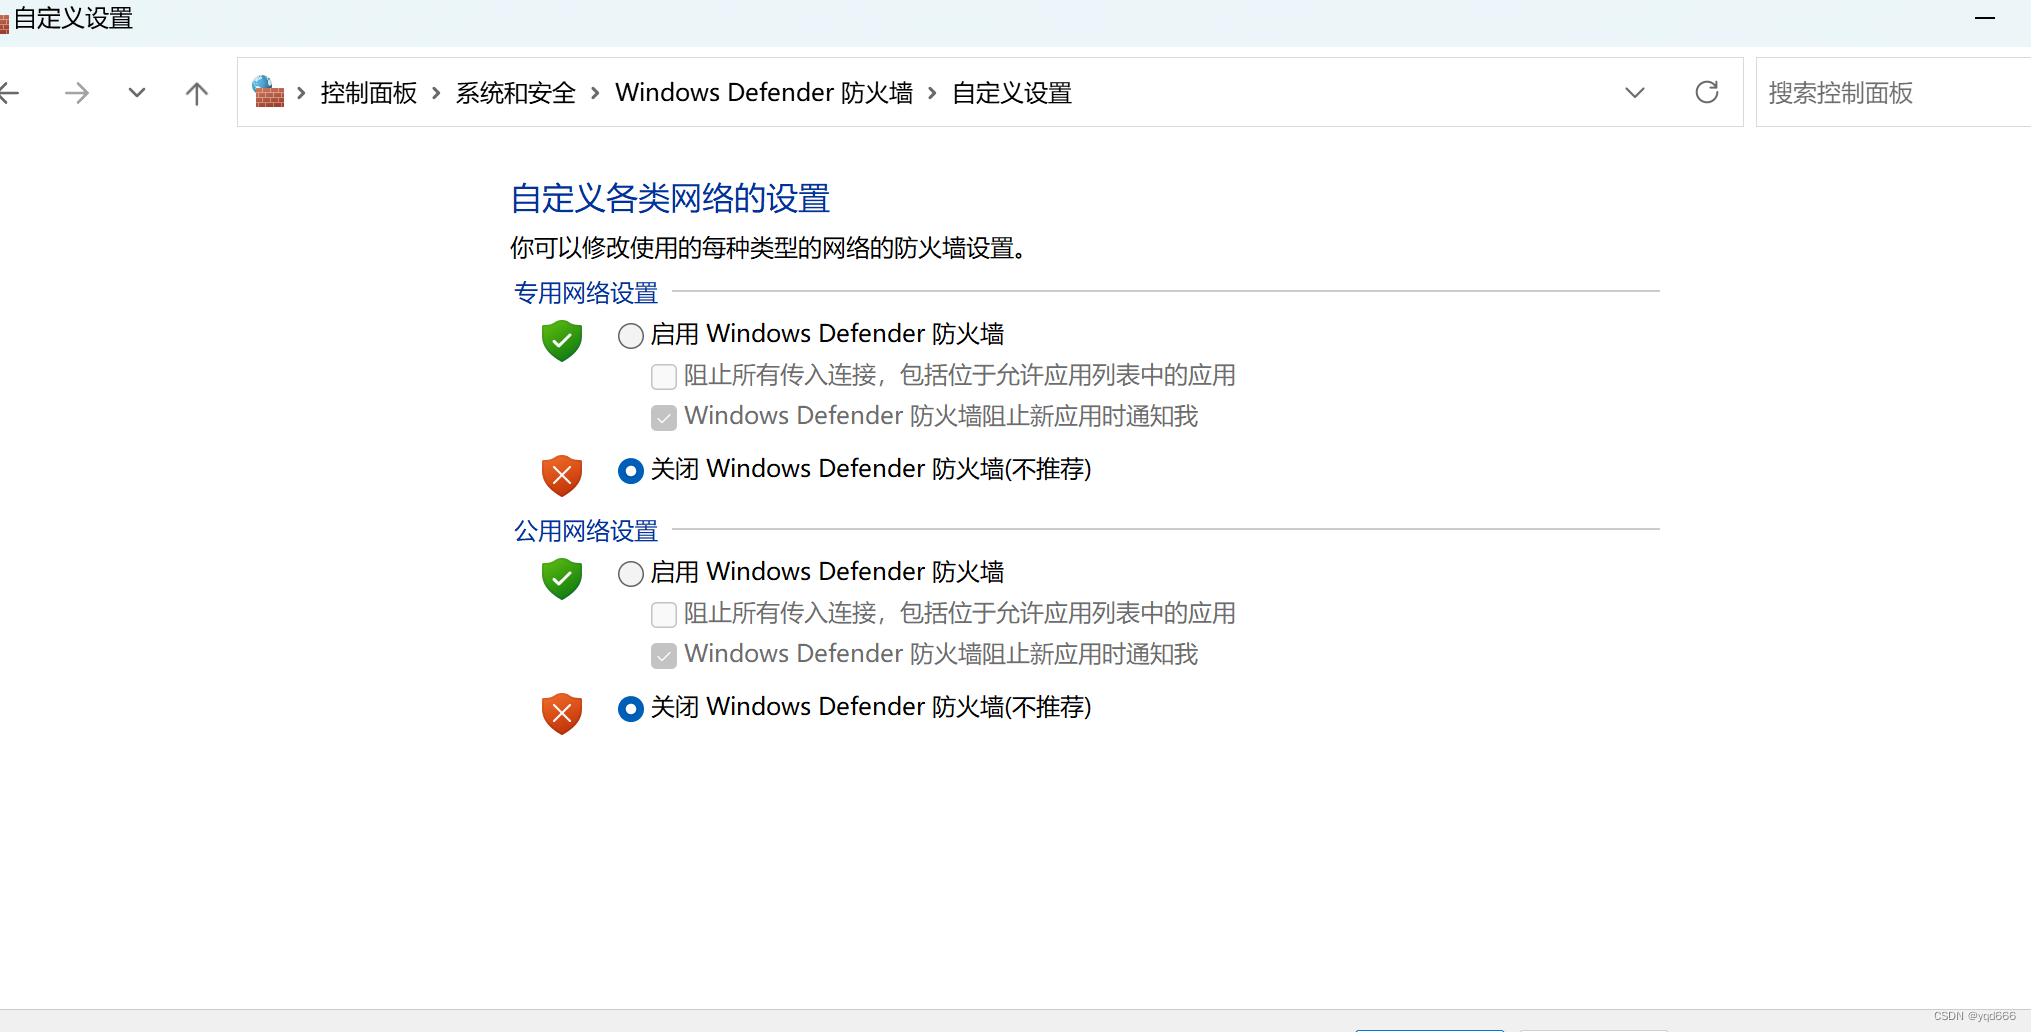The image size is (2031, 1032).
Task: Enable Windows Defender firewall for public network
Action: coord(631,573)
